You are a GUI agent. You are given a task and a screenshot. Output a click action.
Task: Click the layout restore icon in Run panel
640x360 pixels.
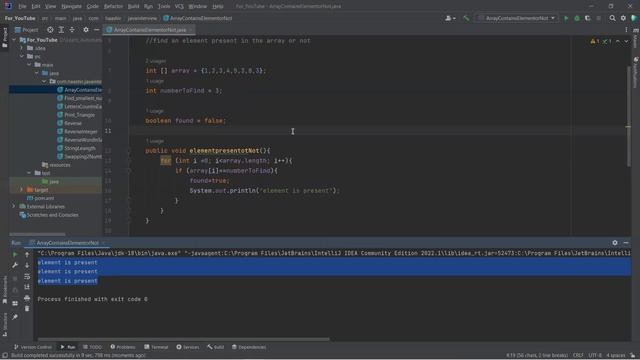click(x=15, y=304)
